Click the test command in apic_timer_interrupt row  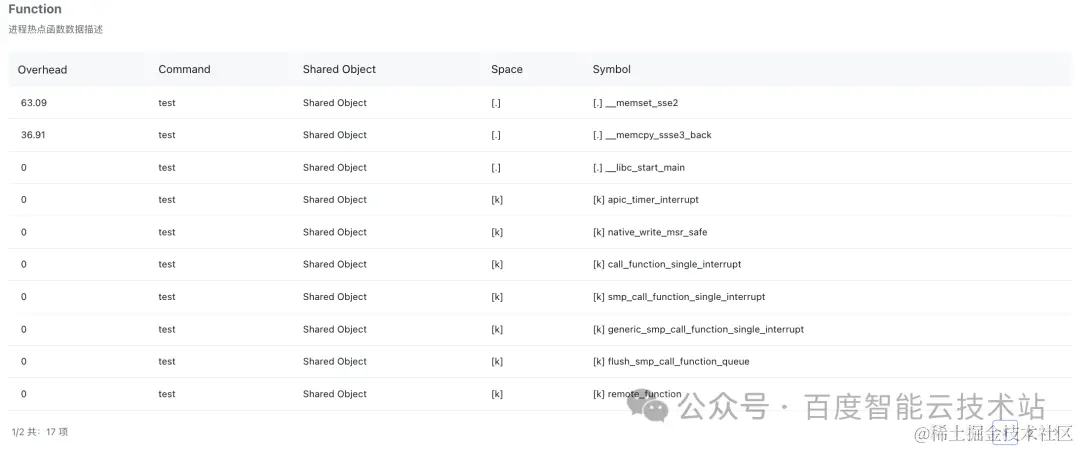coord(167,200)
